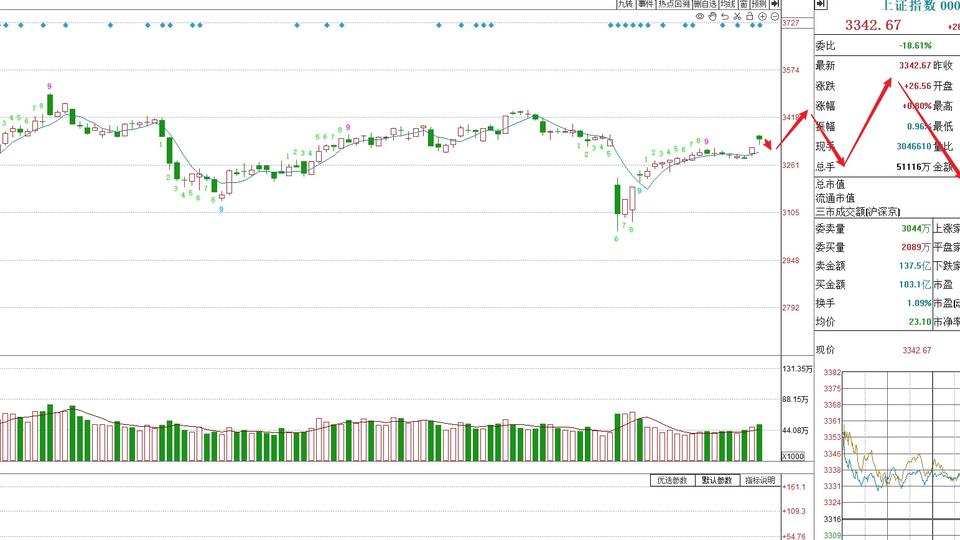This screenshot has height=540, width=960.
Task: Toggle the eye visibility icon above chart
Action: point(700,17)
